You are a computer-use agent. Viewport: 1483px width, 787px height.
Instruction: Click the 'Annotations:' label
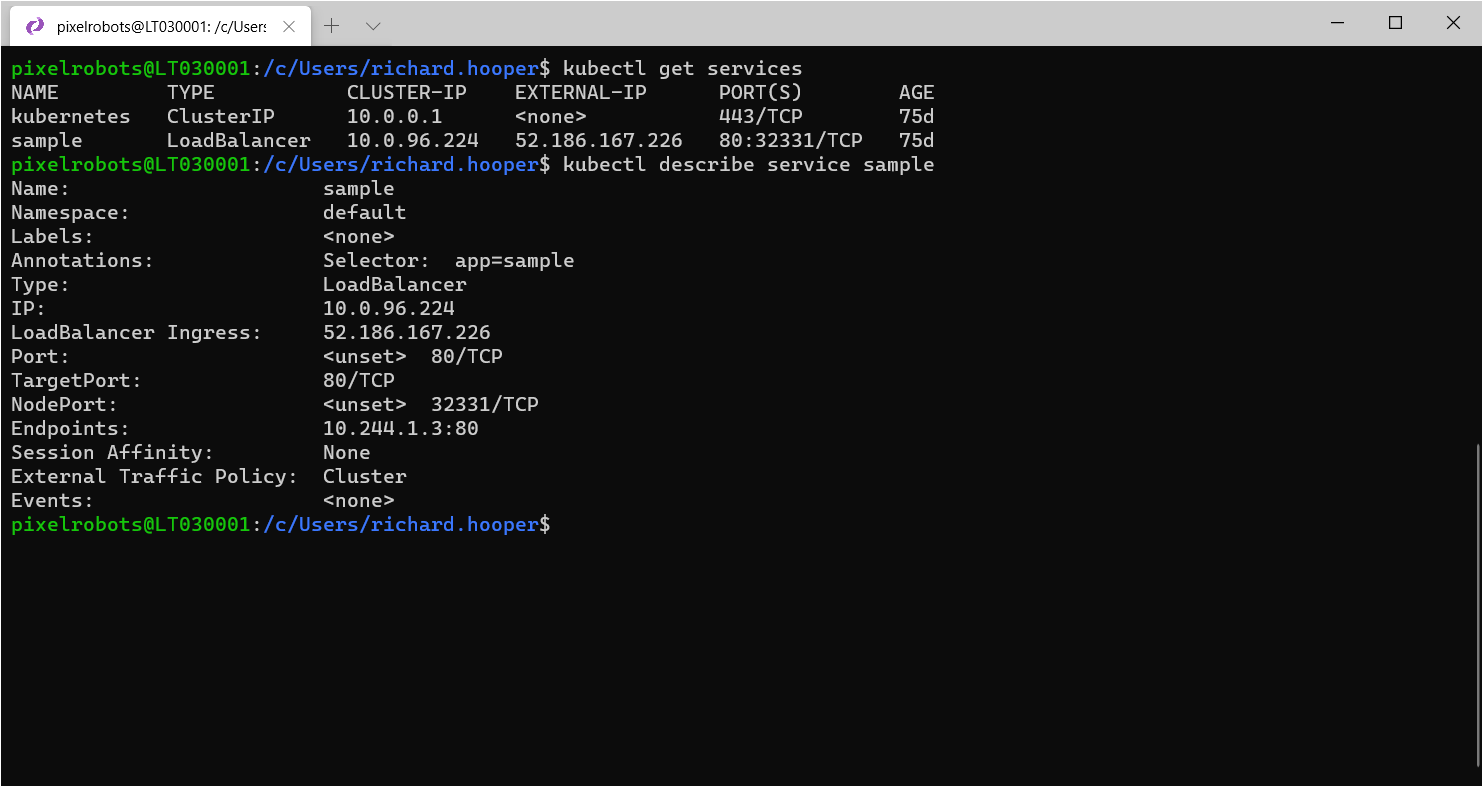point(83,261)
